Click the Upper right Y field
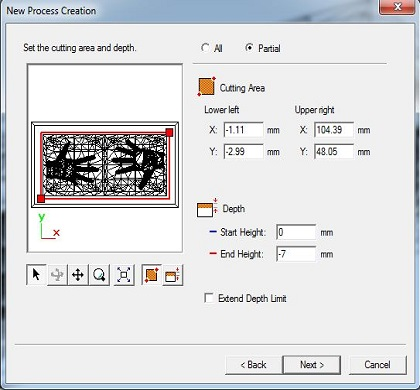The height and width of the screenshot is (390, 420). click(x=334, y=152)
